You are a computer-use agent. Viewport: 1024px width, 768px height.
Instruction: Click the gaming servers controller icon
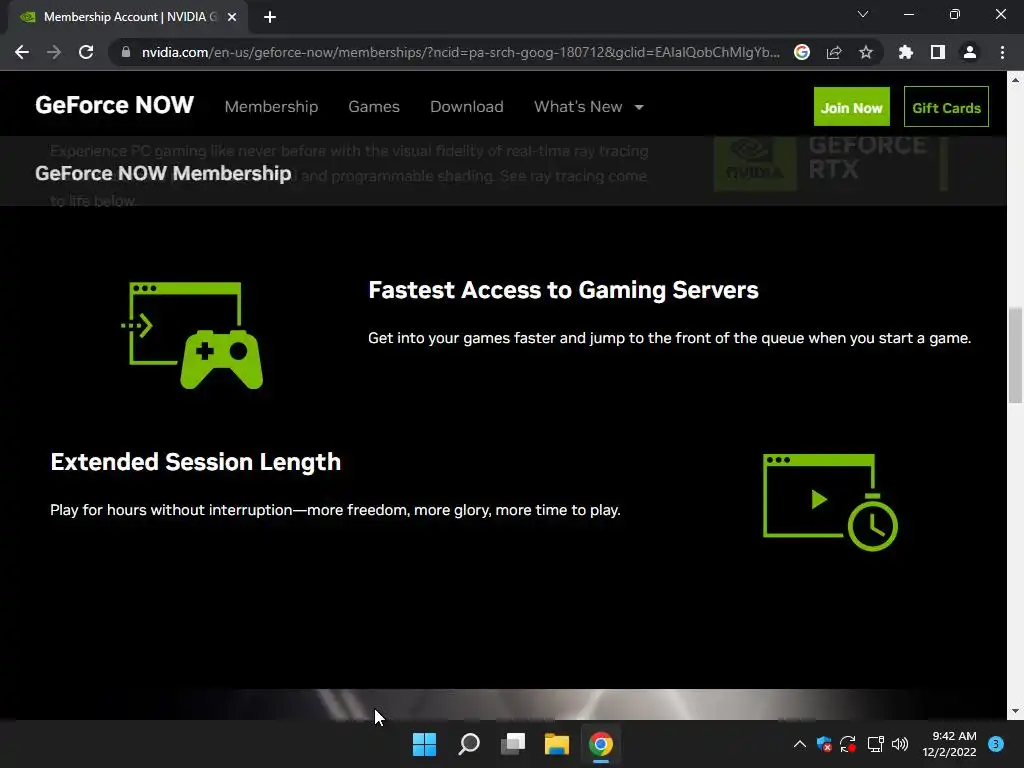coord(193,335)
